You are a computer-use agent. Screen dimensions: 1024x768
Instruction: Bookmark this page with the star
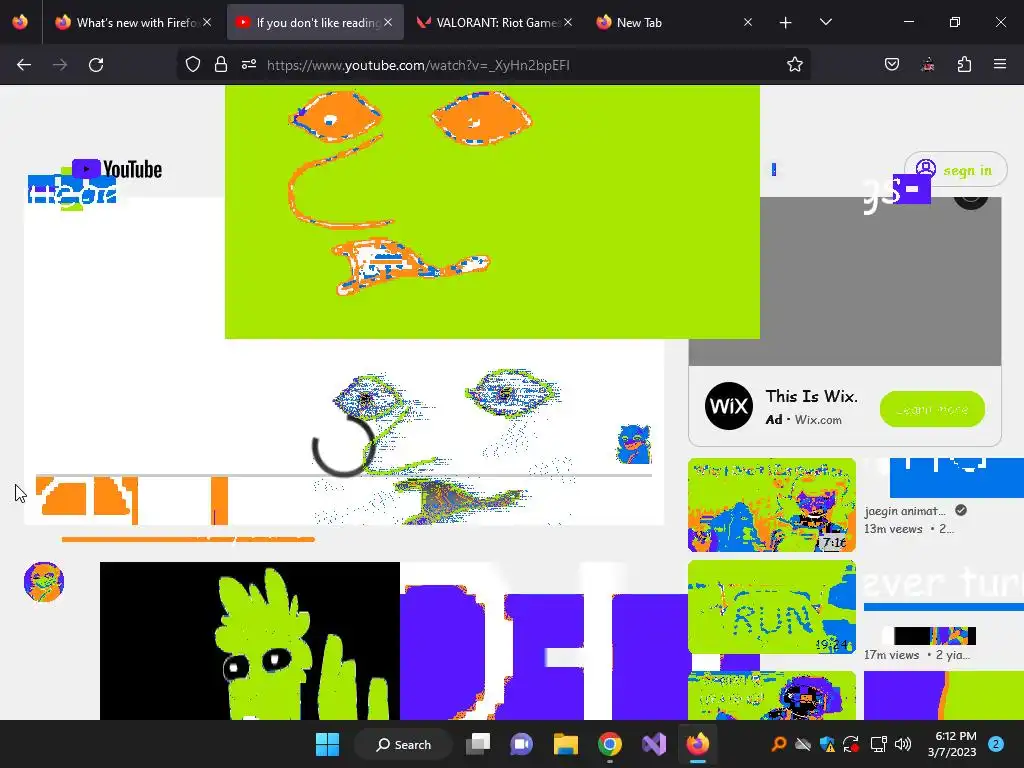(794, 65)
